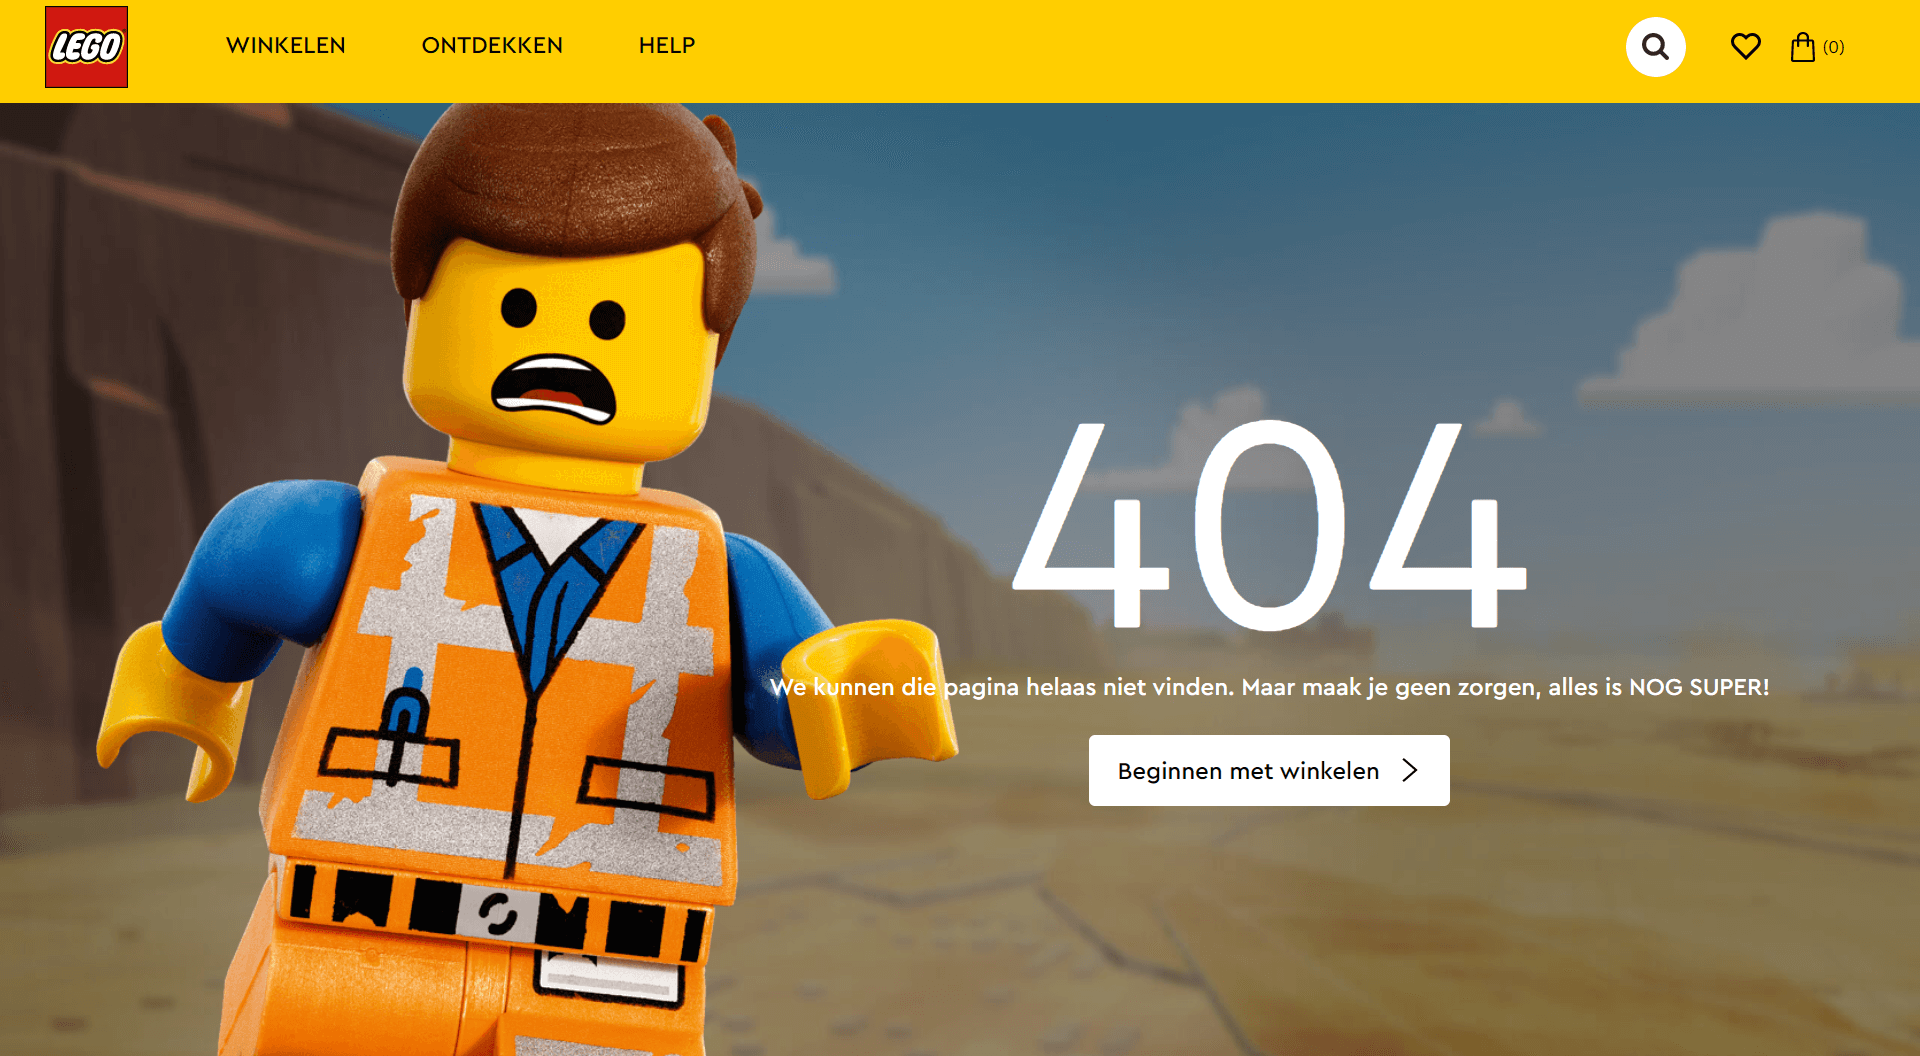Open the HELP menu

coord(667,46)
